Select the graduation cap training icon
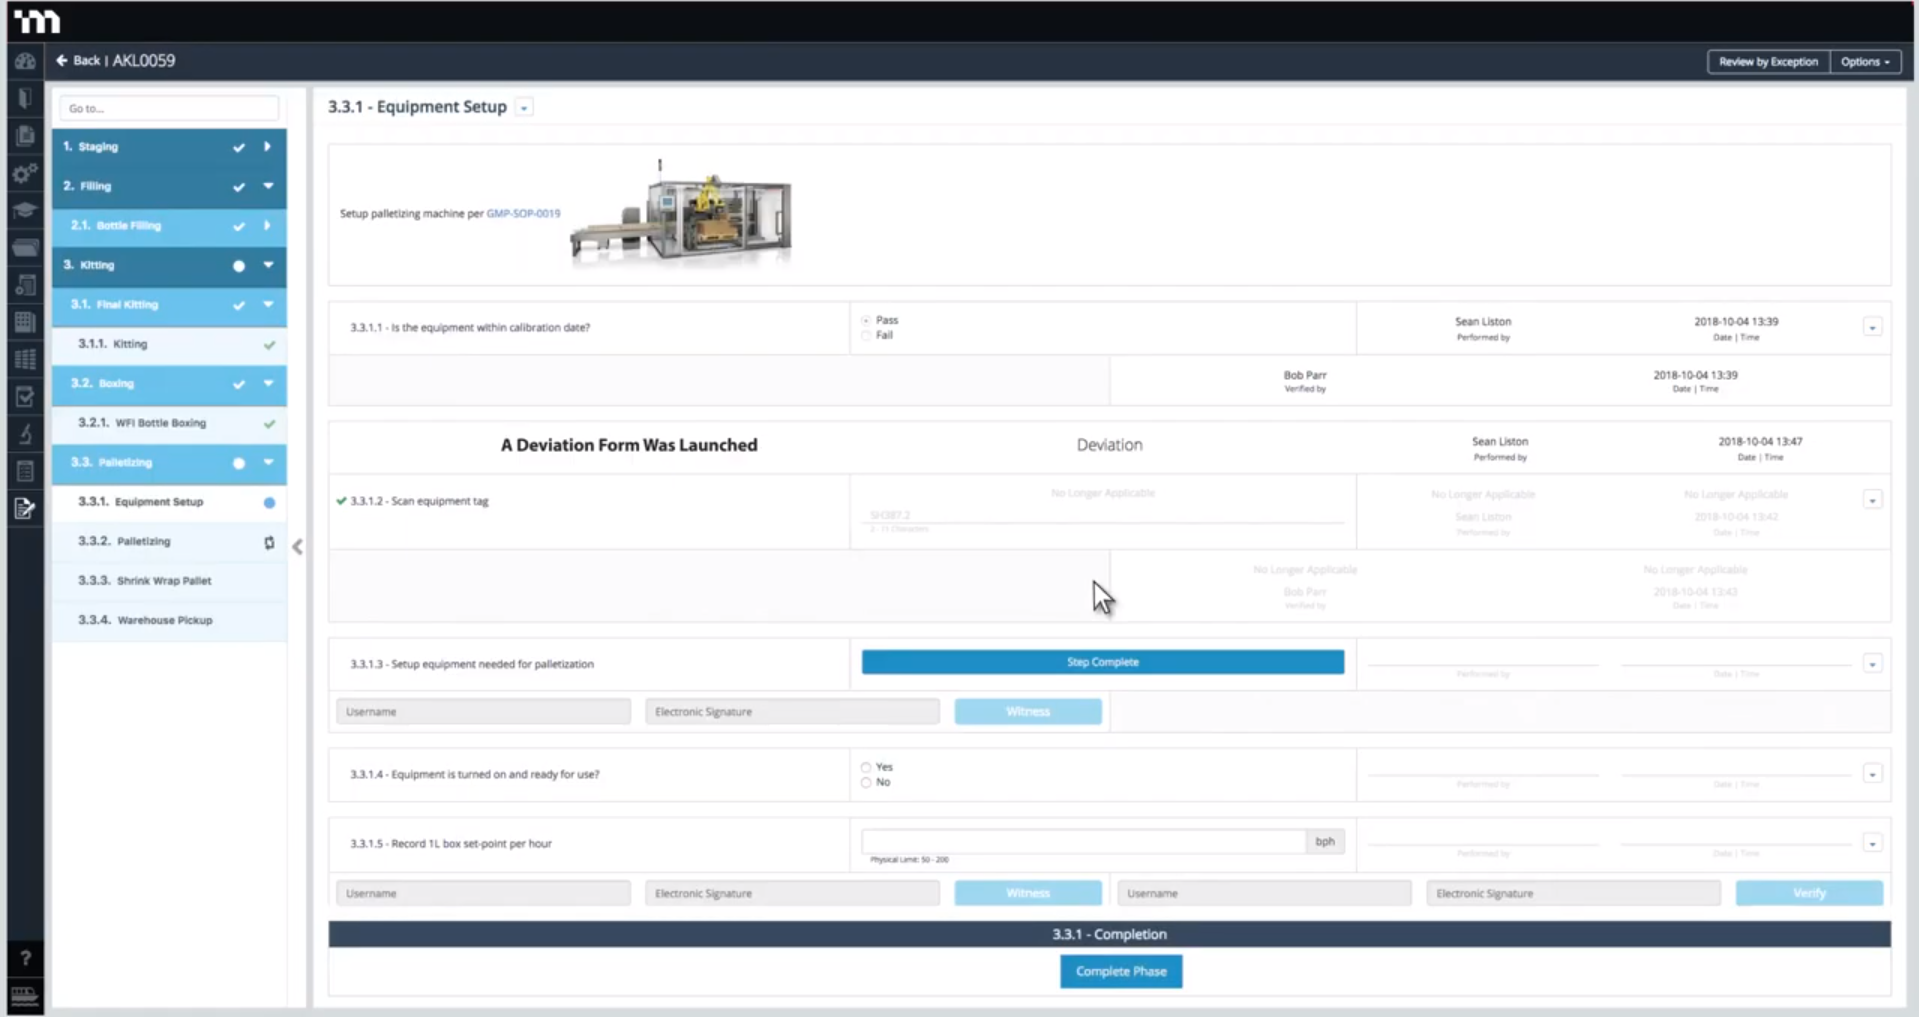The height and width of the screenshot is (1017, 1919). [25, 210]
